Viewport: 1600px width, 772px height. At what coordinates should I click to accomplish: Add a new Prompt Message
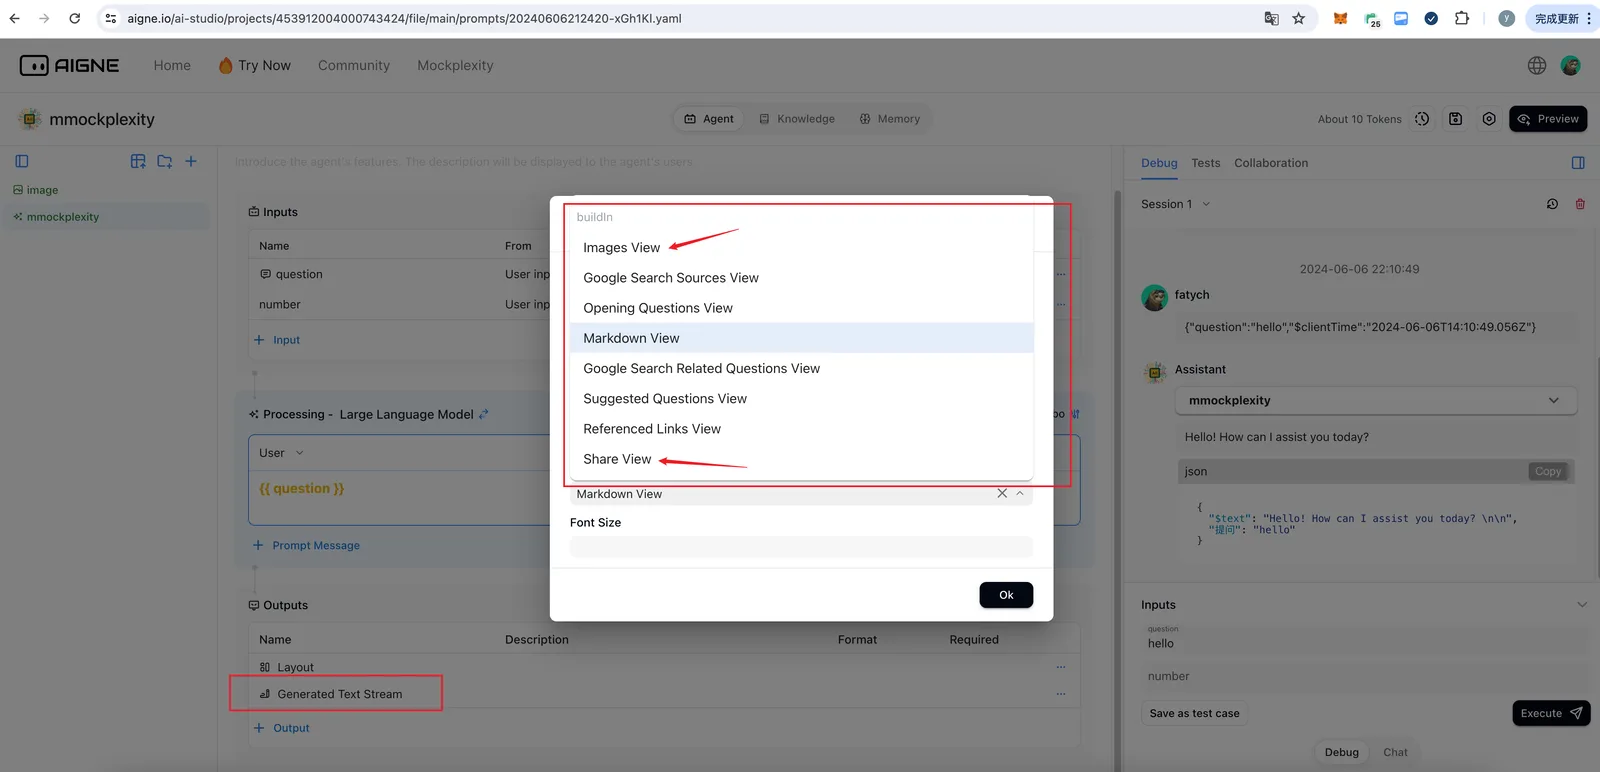tap(307, 546)
